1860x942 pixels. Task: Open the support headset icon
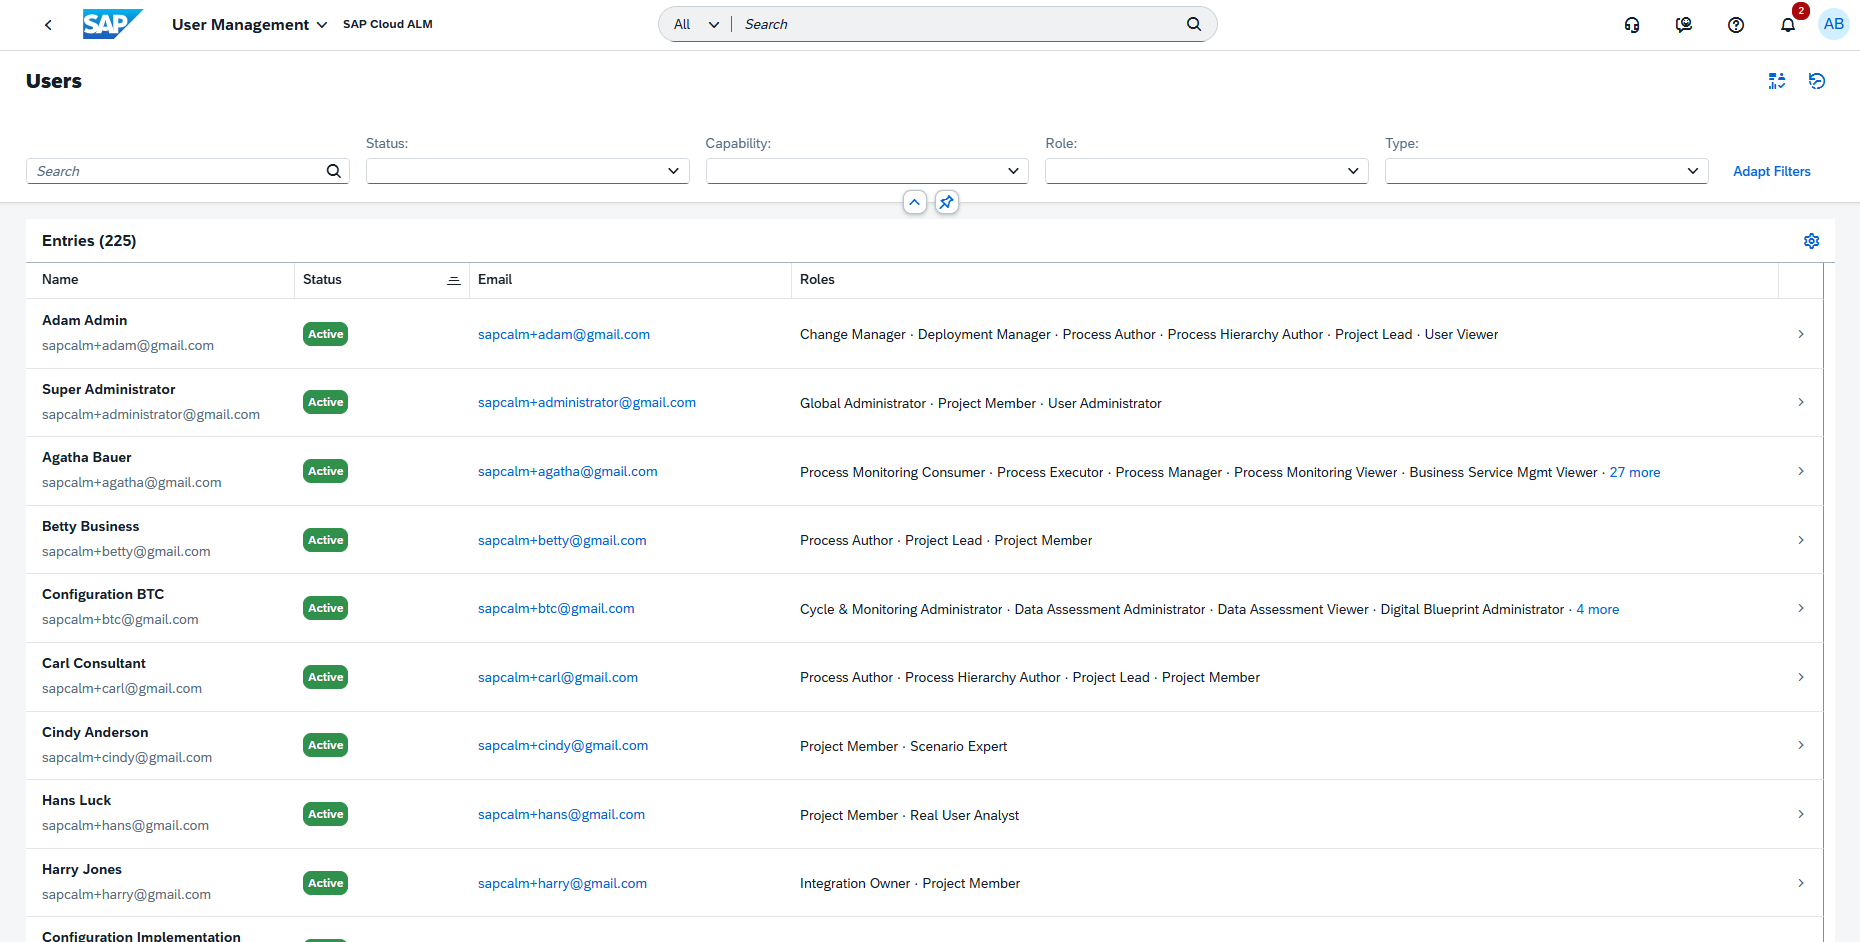pyautogui.click(x=1632, y=25)
